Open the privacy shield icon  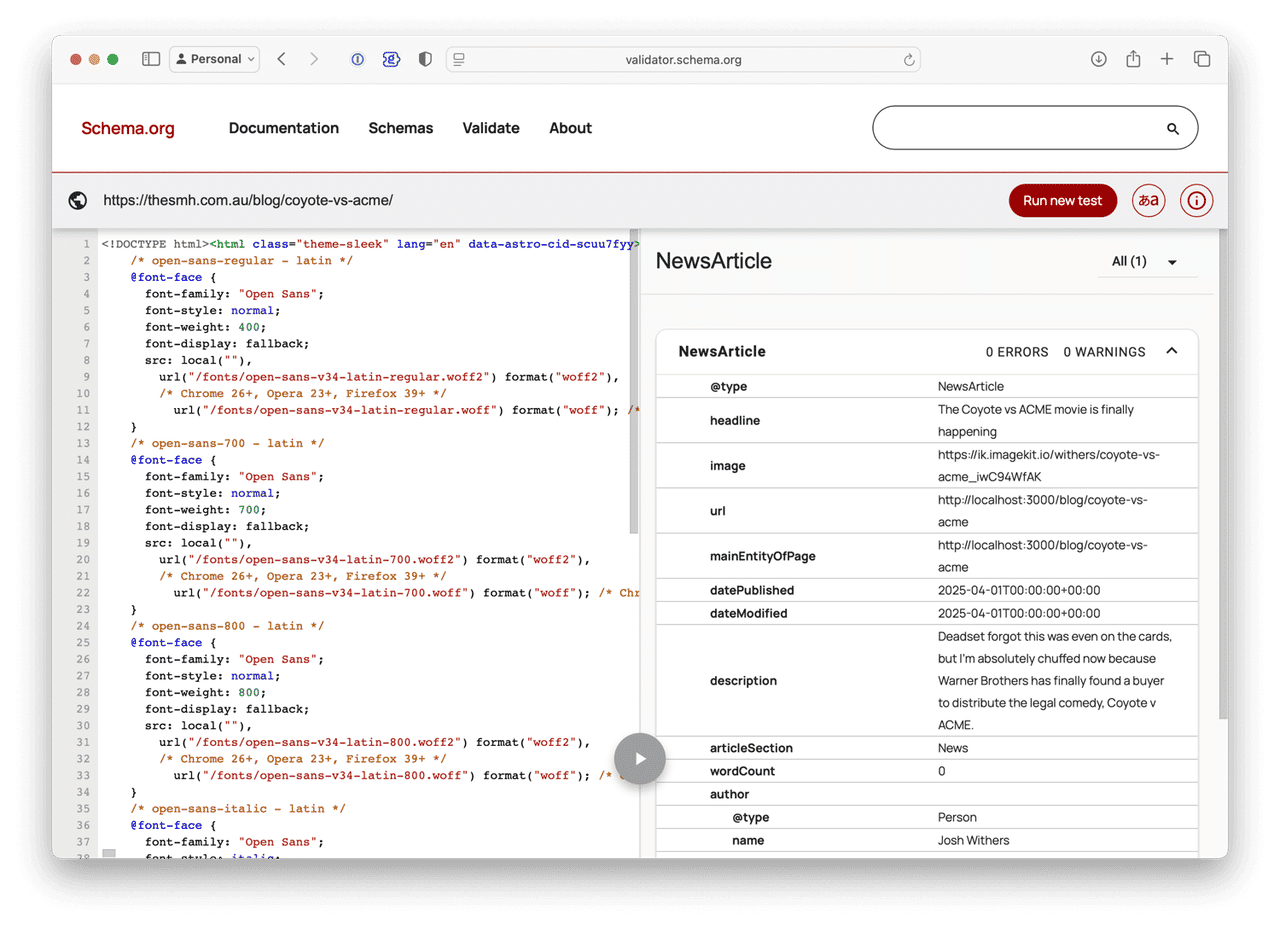click(425, 59)
